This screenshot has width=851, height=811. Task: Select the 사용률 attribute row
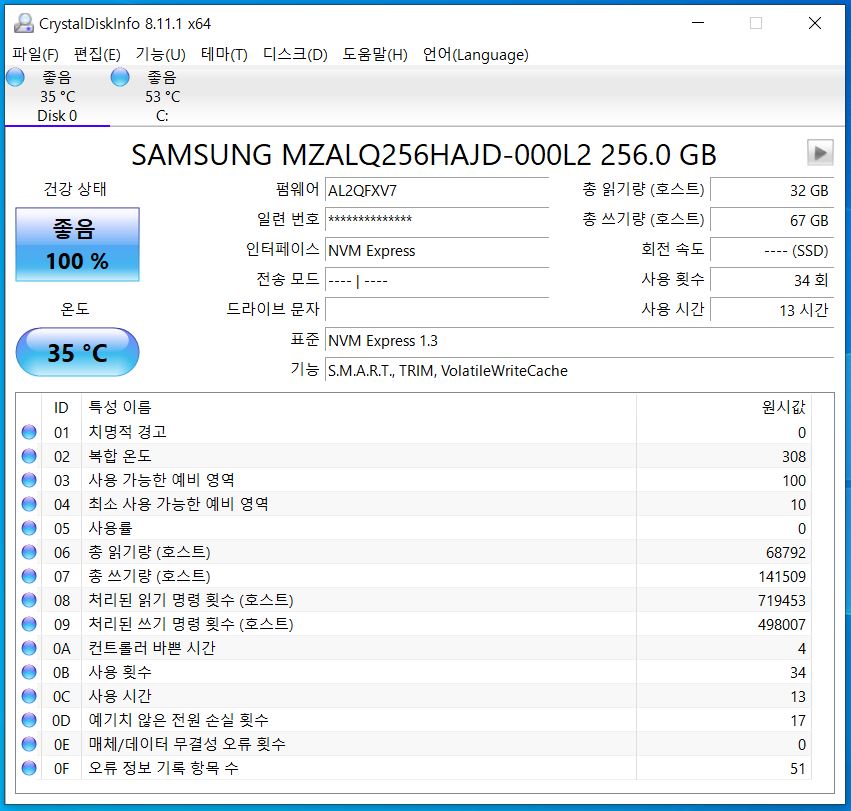[414, 528]
